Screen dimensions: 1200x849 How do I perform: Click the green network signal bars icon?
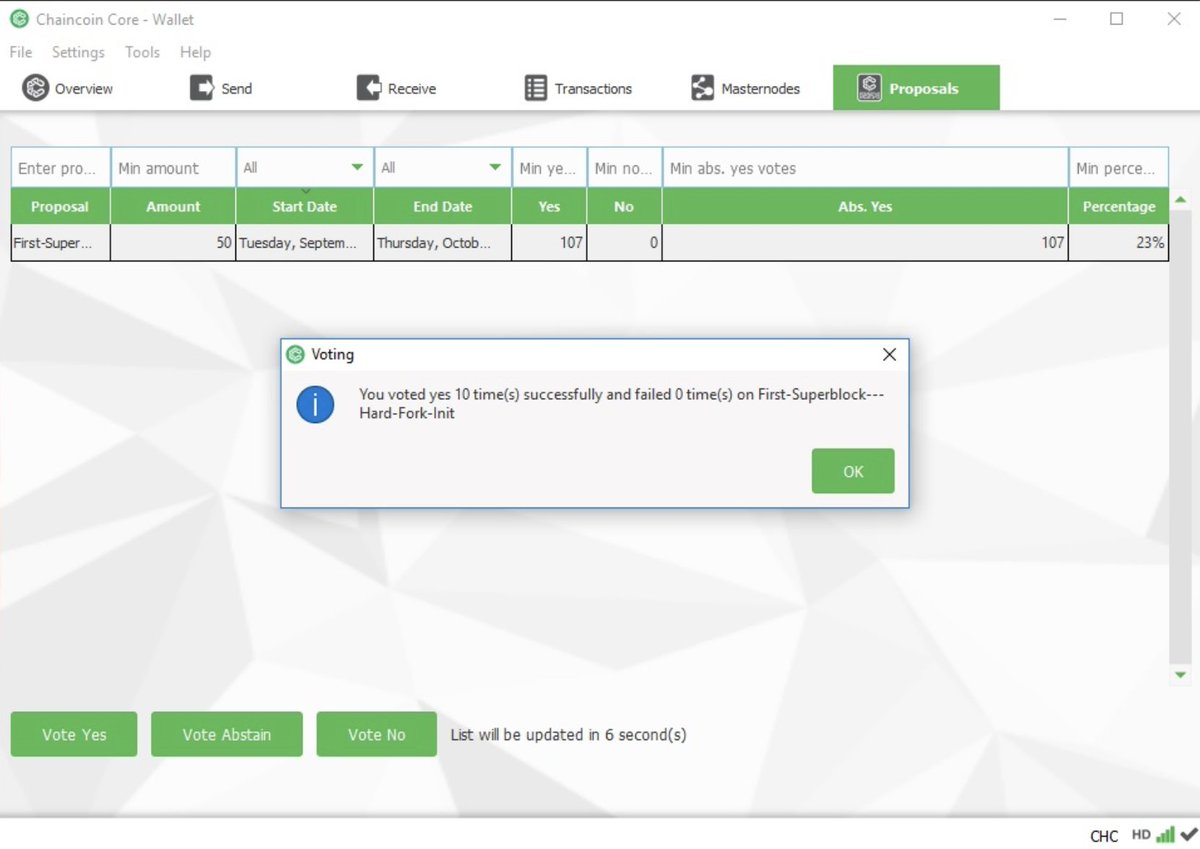[1165, 834]
